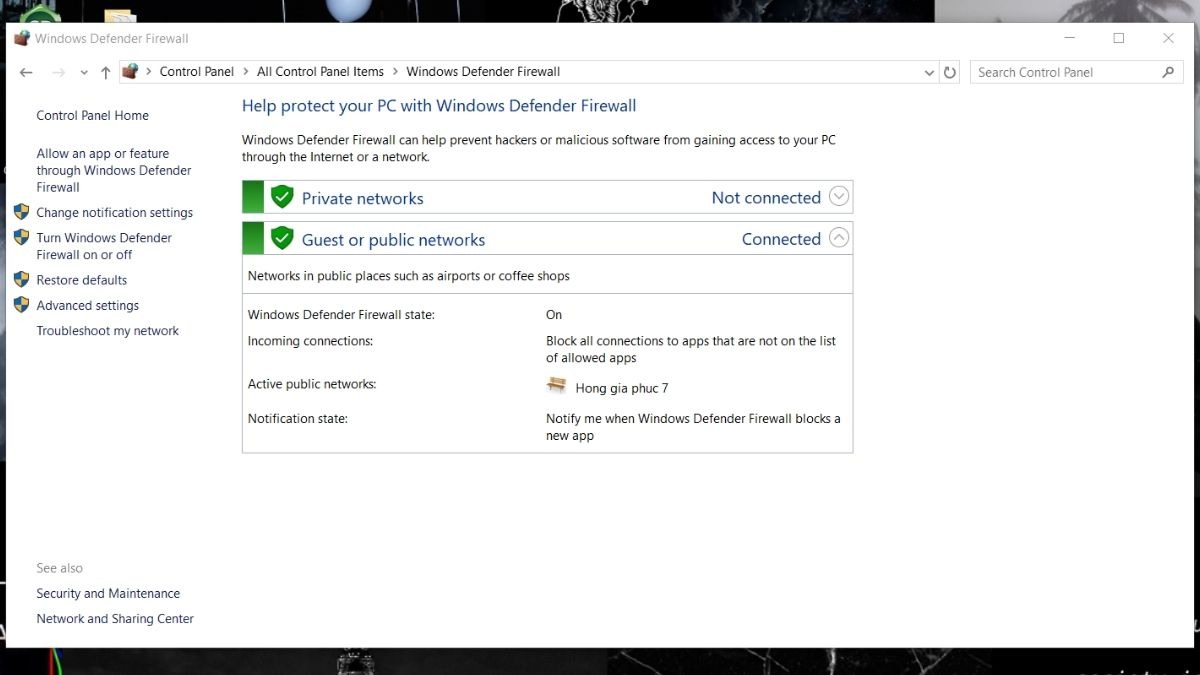Screen dimensions: 1200x675
Task: Open Network and Sharing Center link
Action: 115,619
